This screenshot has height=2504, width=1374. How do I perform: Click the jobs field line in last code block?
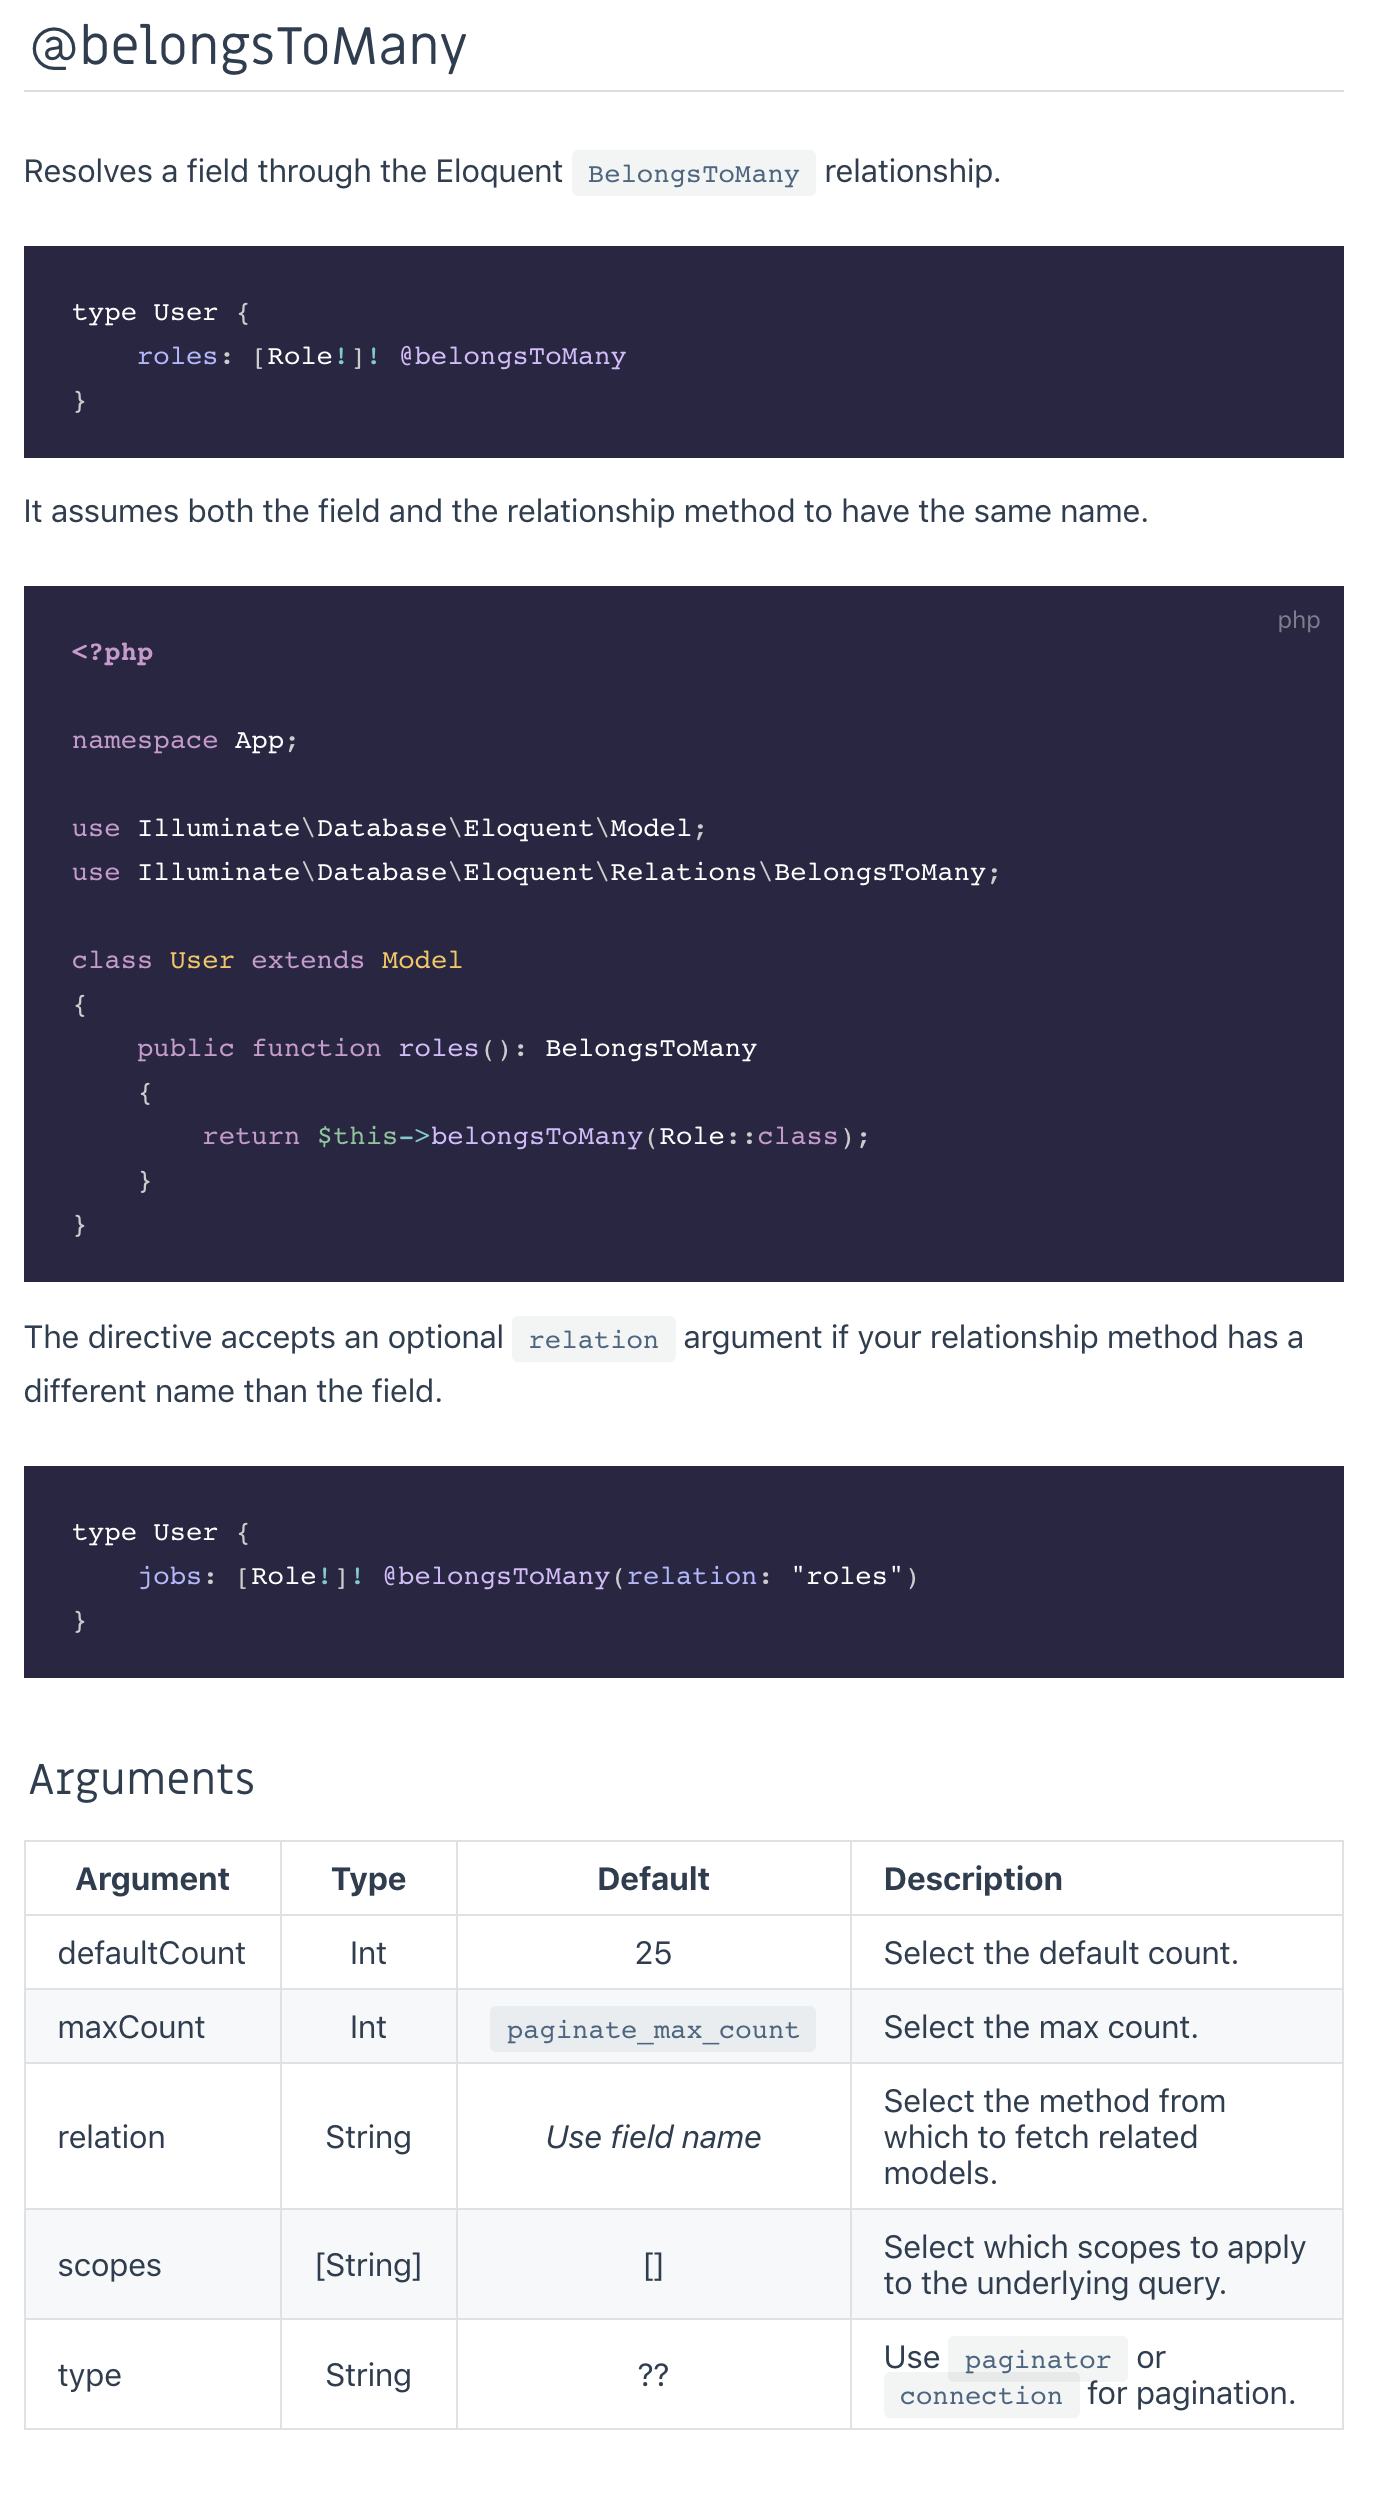click(527, 1577)
